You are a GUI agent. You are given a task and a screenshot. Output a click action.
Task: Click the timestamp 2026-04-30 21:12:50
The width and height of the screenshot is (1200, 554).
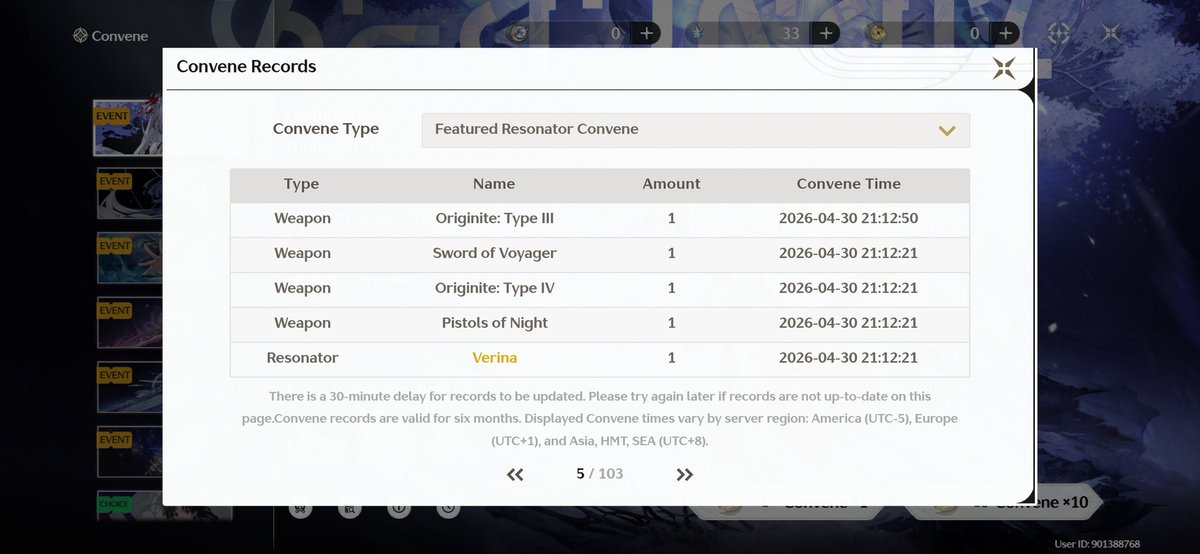coord(849,218)
